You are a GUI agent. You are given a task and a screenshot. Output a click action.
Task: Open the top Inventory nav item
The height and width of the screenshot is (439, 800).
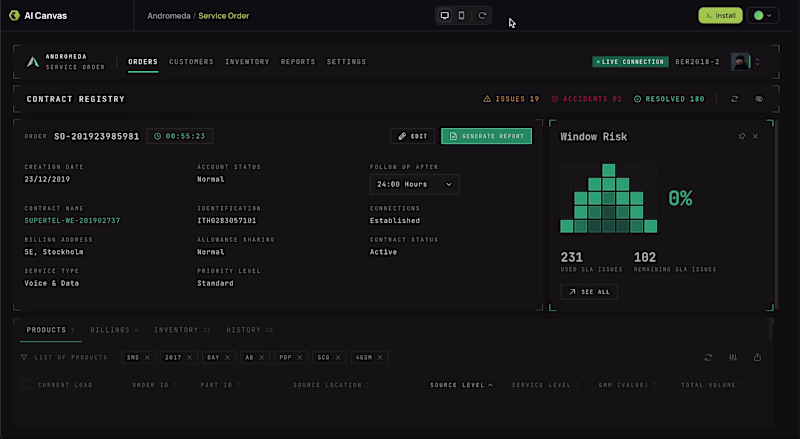point(247,62)
